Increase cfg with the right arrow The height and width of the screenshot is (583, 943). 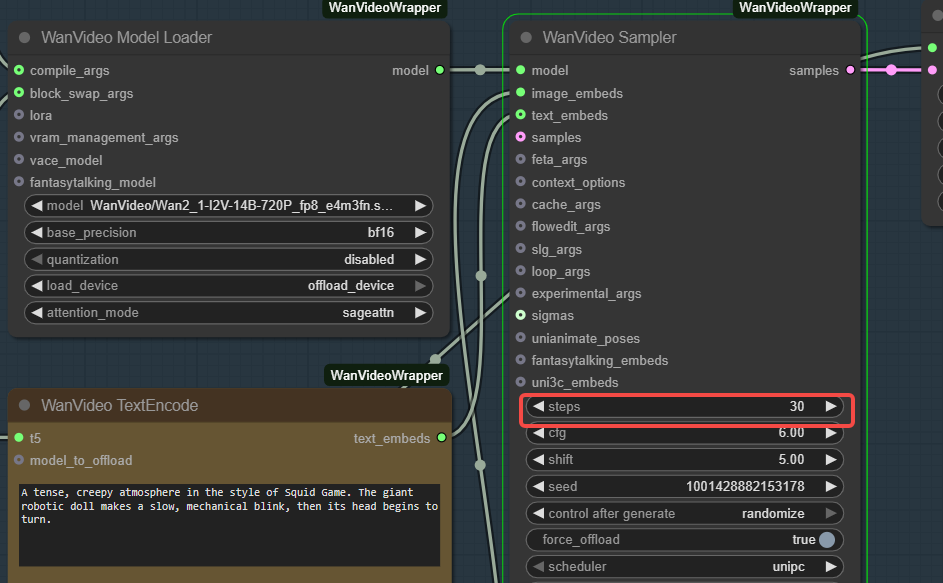(831, 433)
